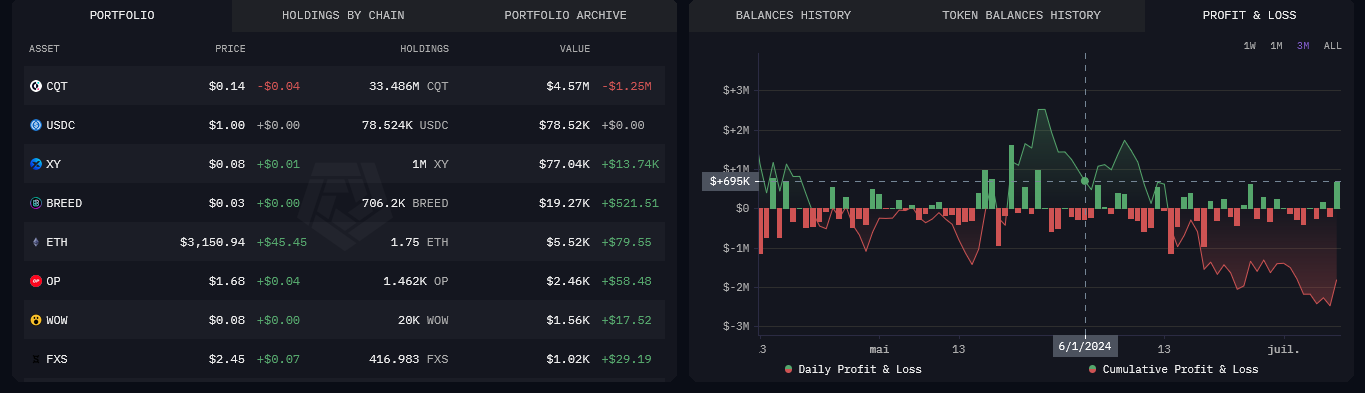
Task: Click the 78.524K USDC holdings cell
Action: pyautogui.click(x=405, y=125)
